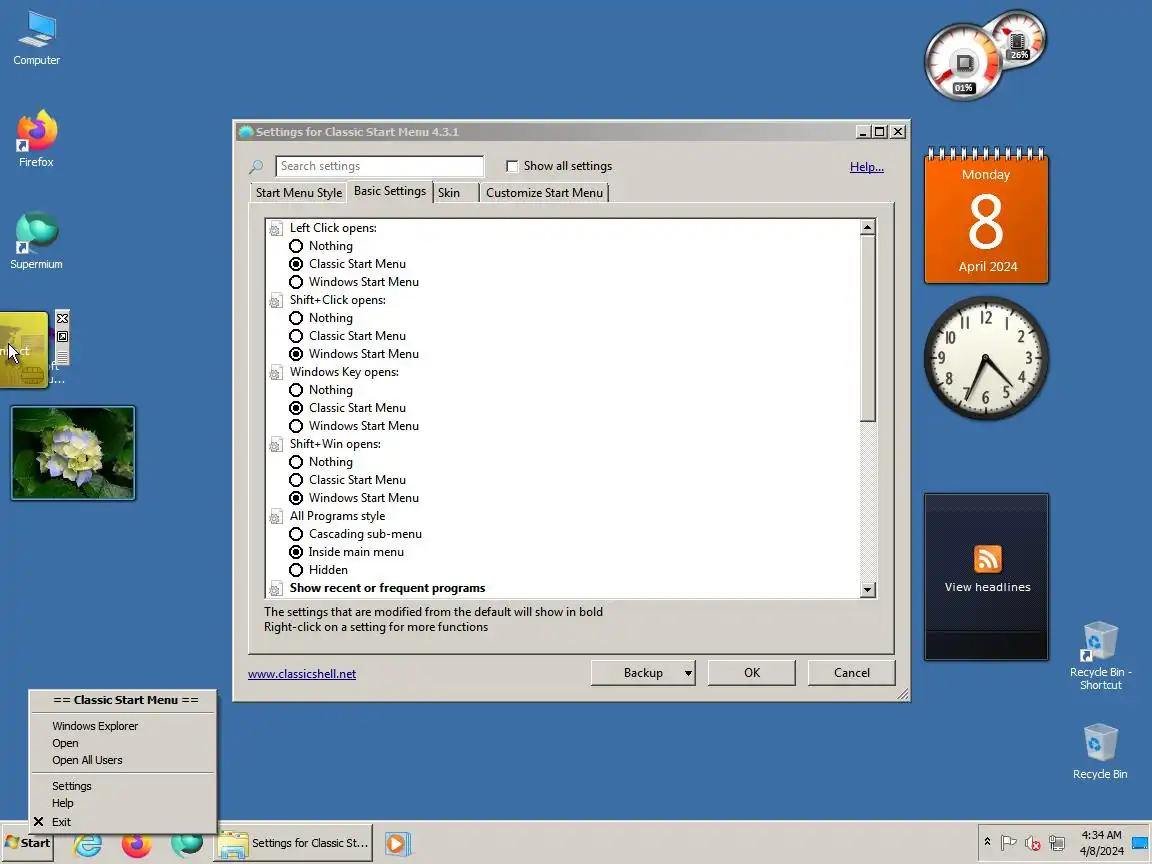This screenshot has height=864, width=1152.
Task: Open Supermium from the taskbar
Action: point(187,843)
